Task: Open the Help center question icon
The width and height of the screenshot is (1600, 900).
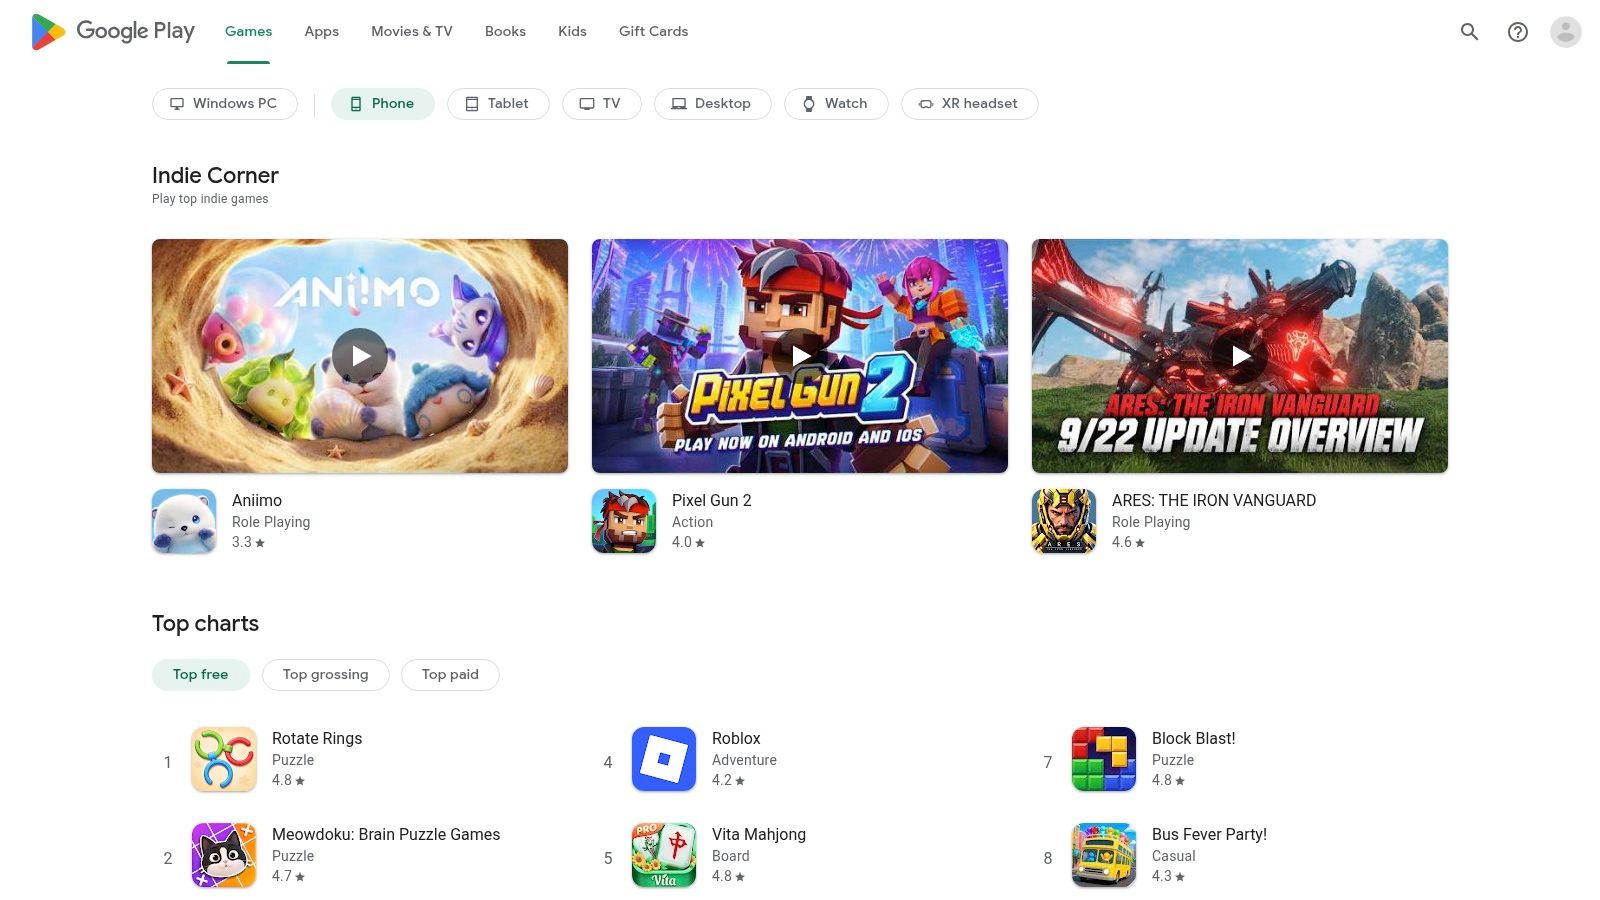Action: tap(1518, 32)
